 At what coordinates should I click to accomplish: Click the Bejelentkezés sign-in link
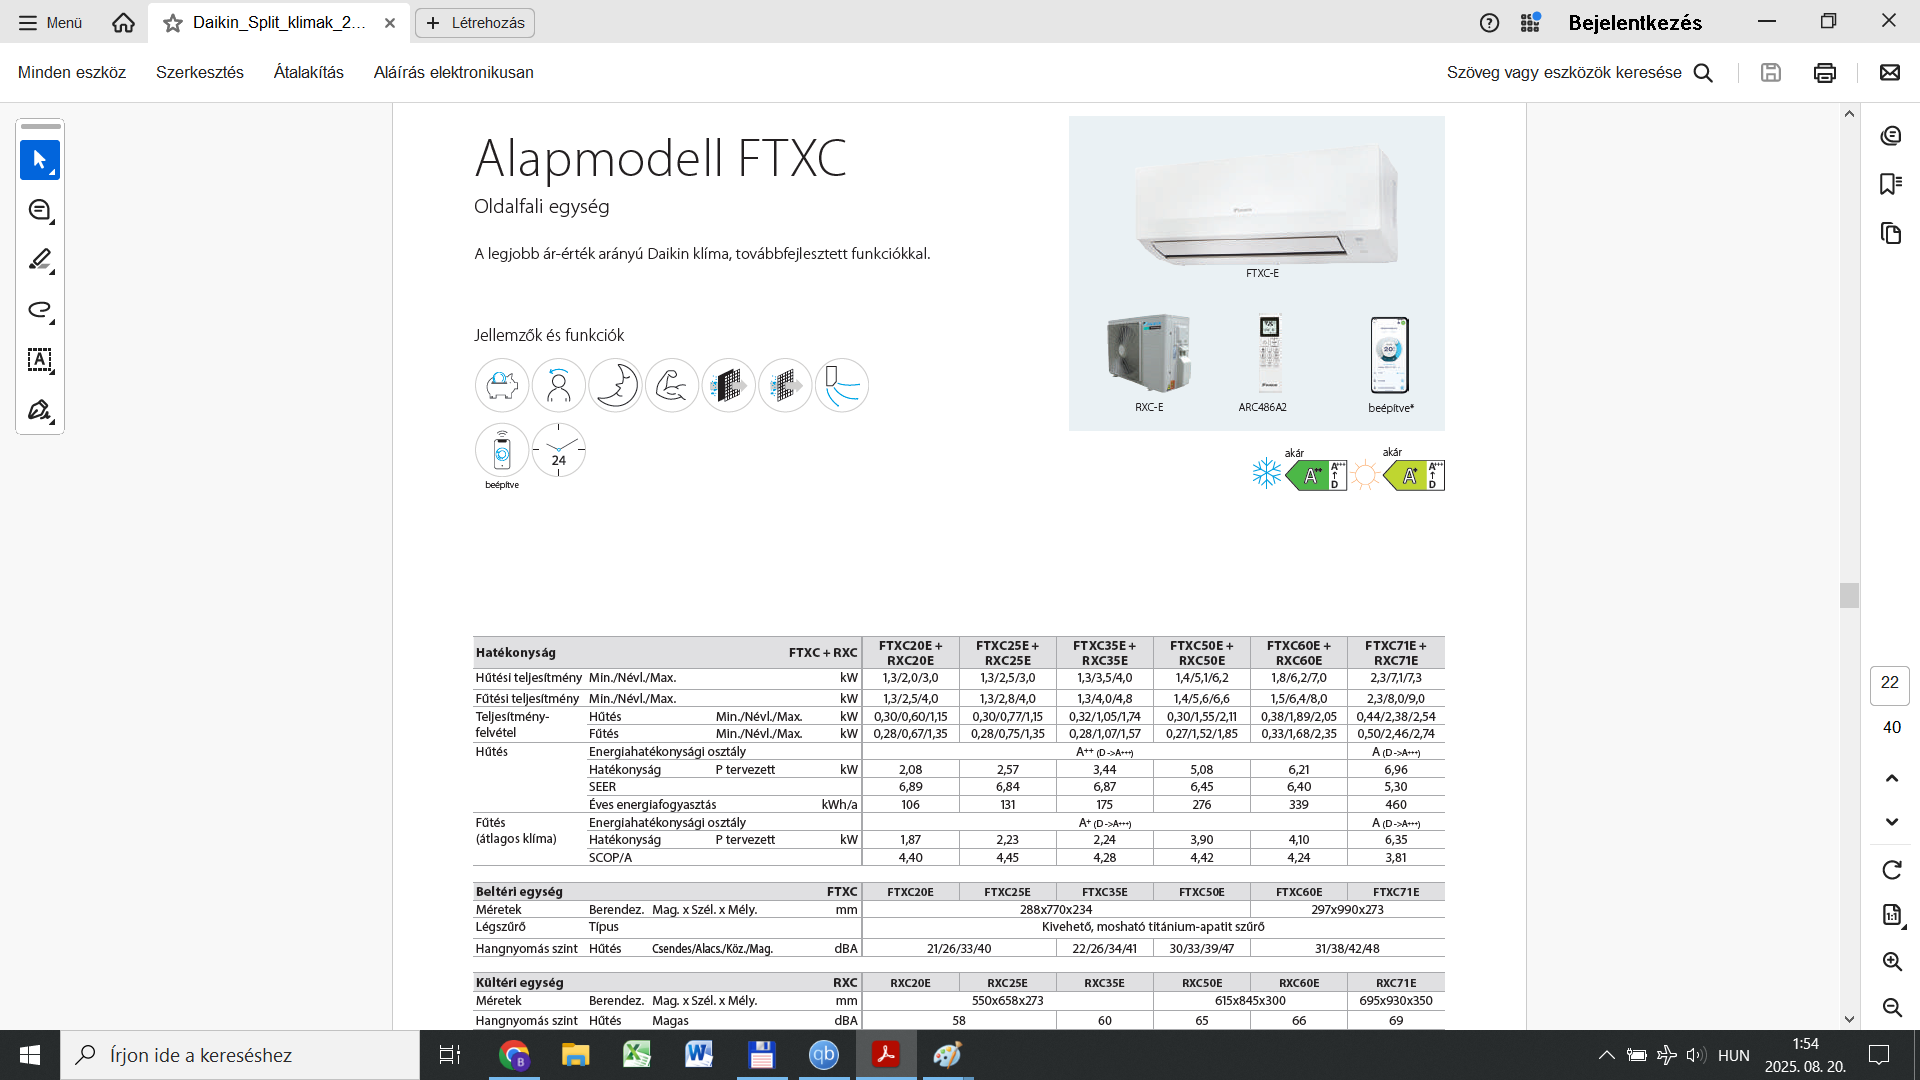click(x=1634, y=23)
